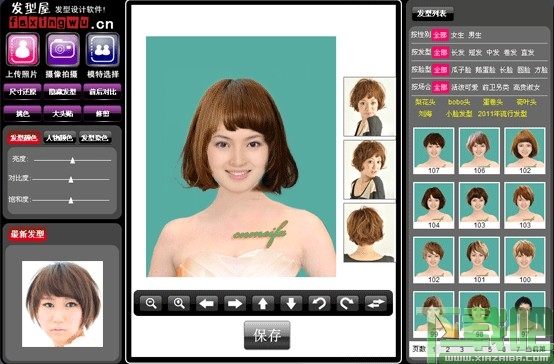Click the 亮度 brightness slider handle
The width and height of the screenshot is (554, 364).
72,160
